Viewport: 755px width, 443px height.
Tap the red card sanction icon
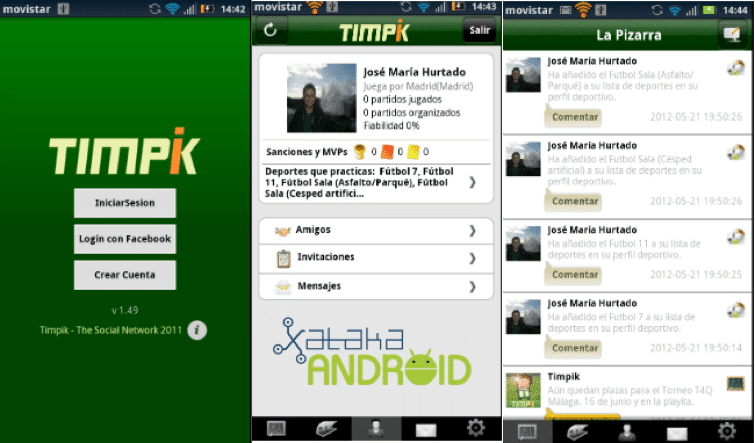coord(387,152)
